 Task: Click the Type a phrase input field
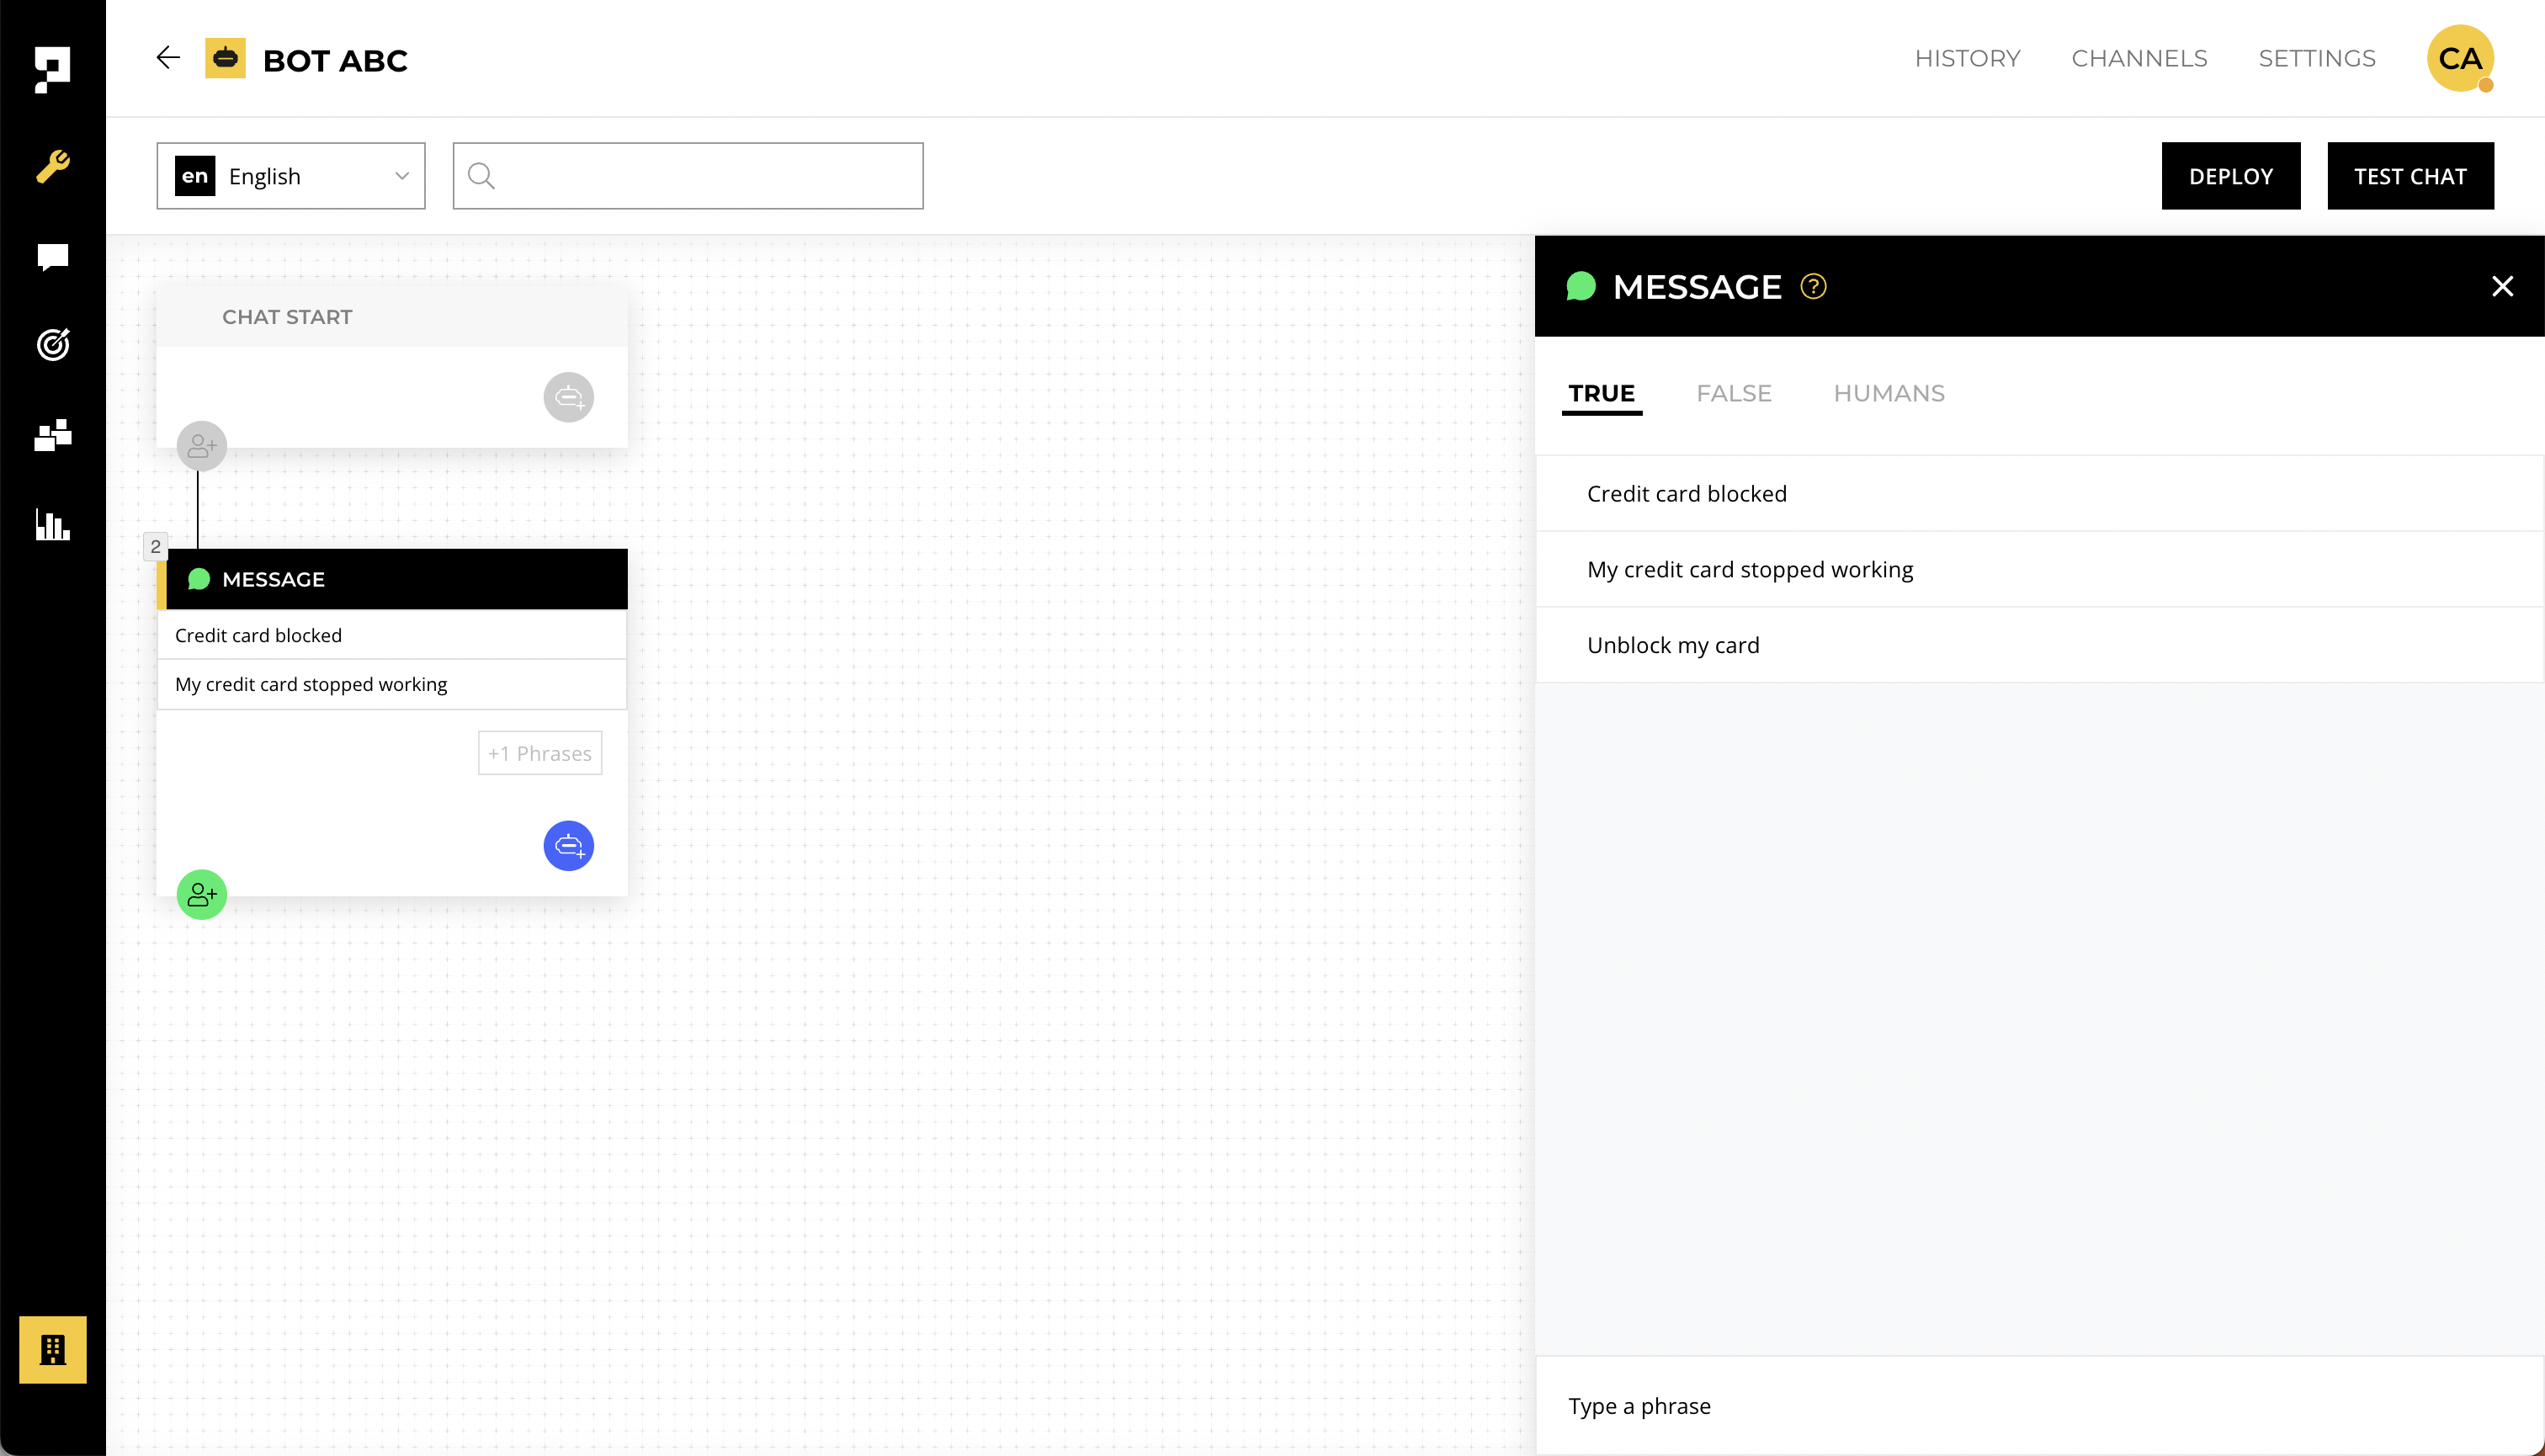pyautogui.click(x=2038, y=1405)
